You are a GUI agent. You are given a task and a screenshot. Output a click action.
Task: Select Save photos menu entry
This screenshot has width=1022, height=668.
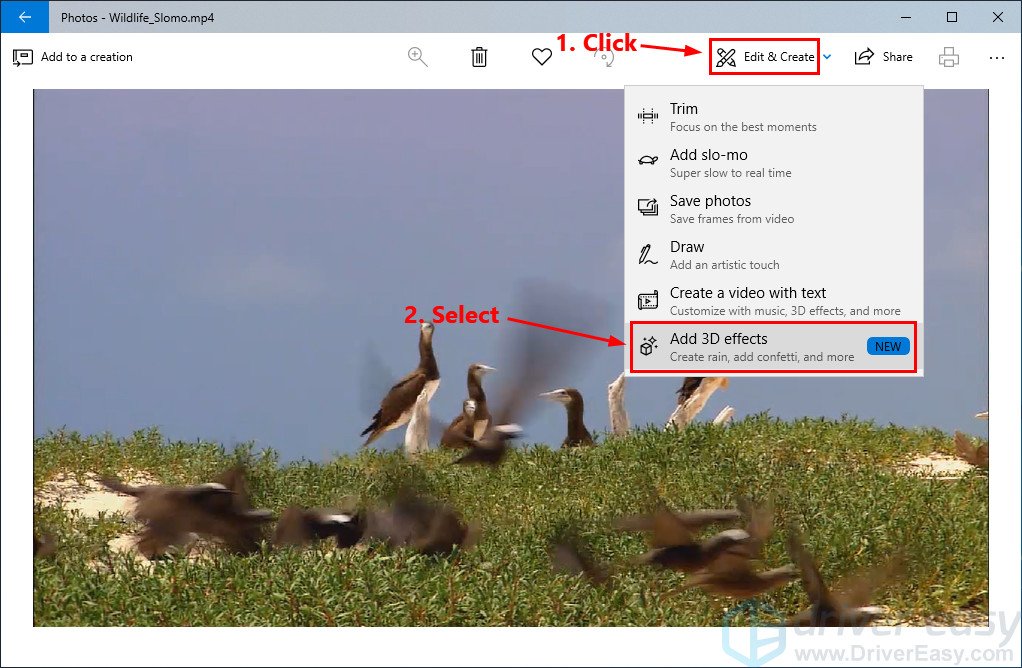(x=774, y=209)
